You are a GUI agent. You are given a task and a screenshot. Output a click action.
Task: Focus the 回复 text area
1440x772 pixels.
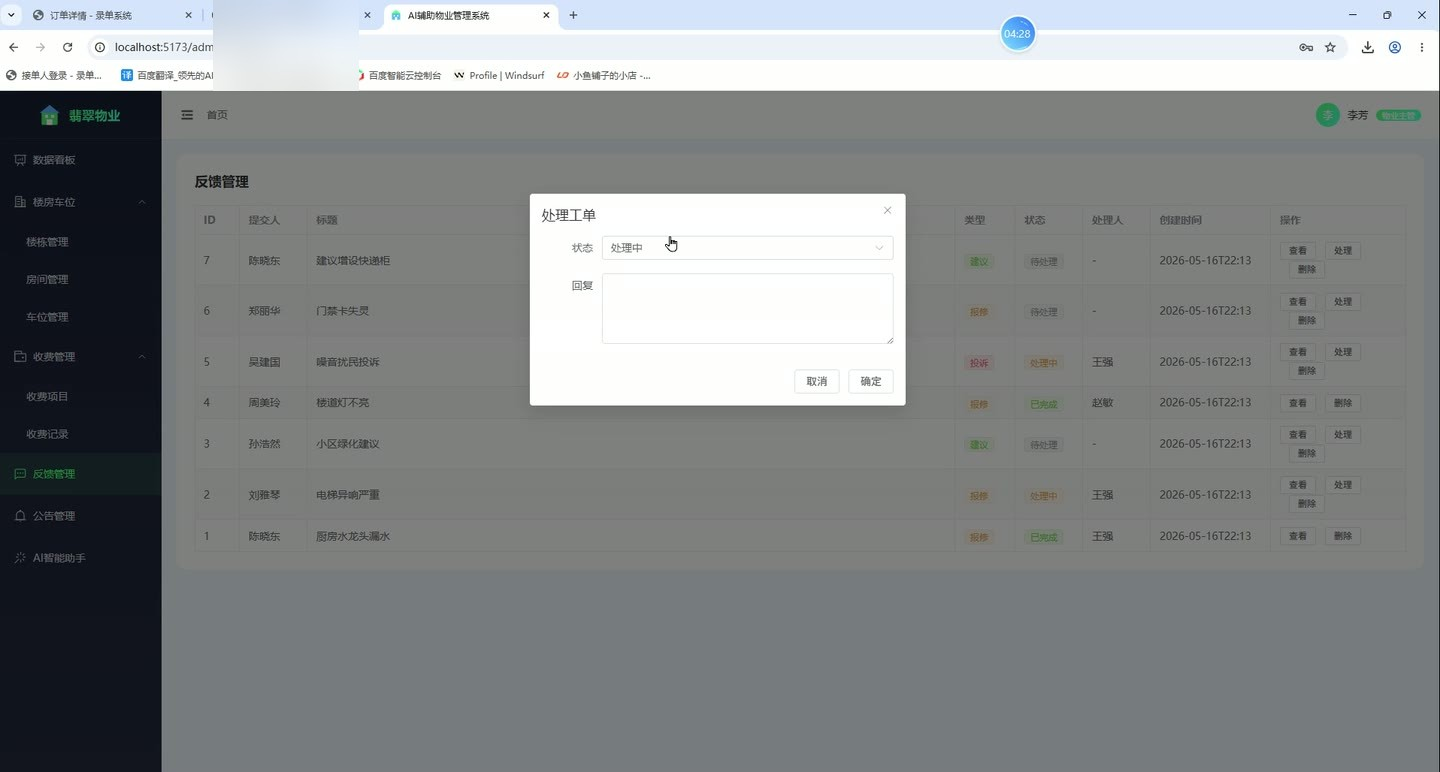tap(747, 308)
